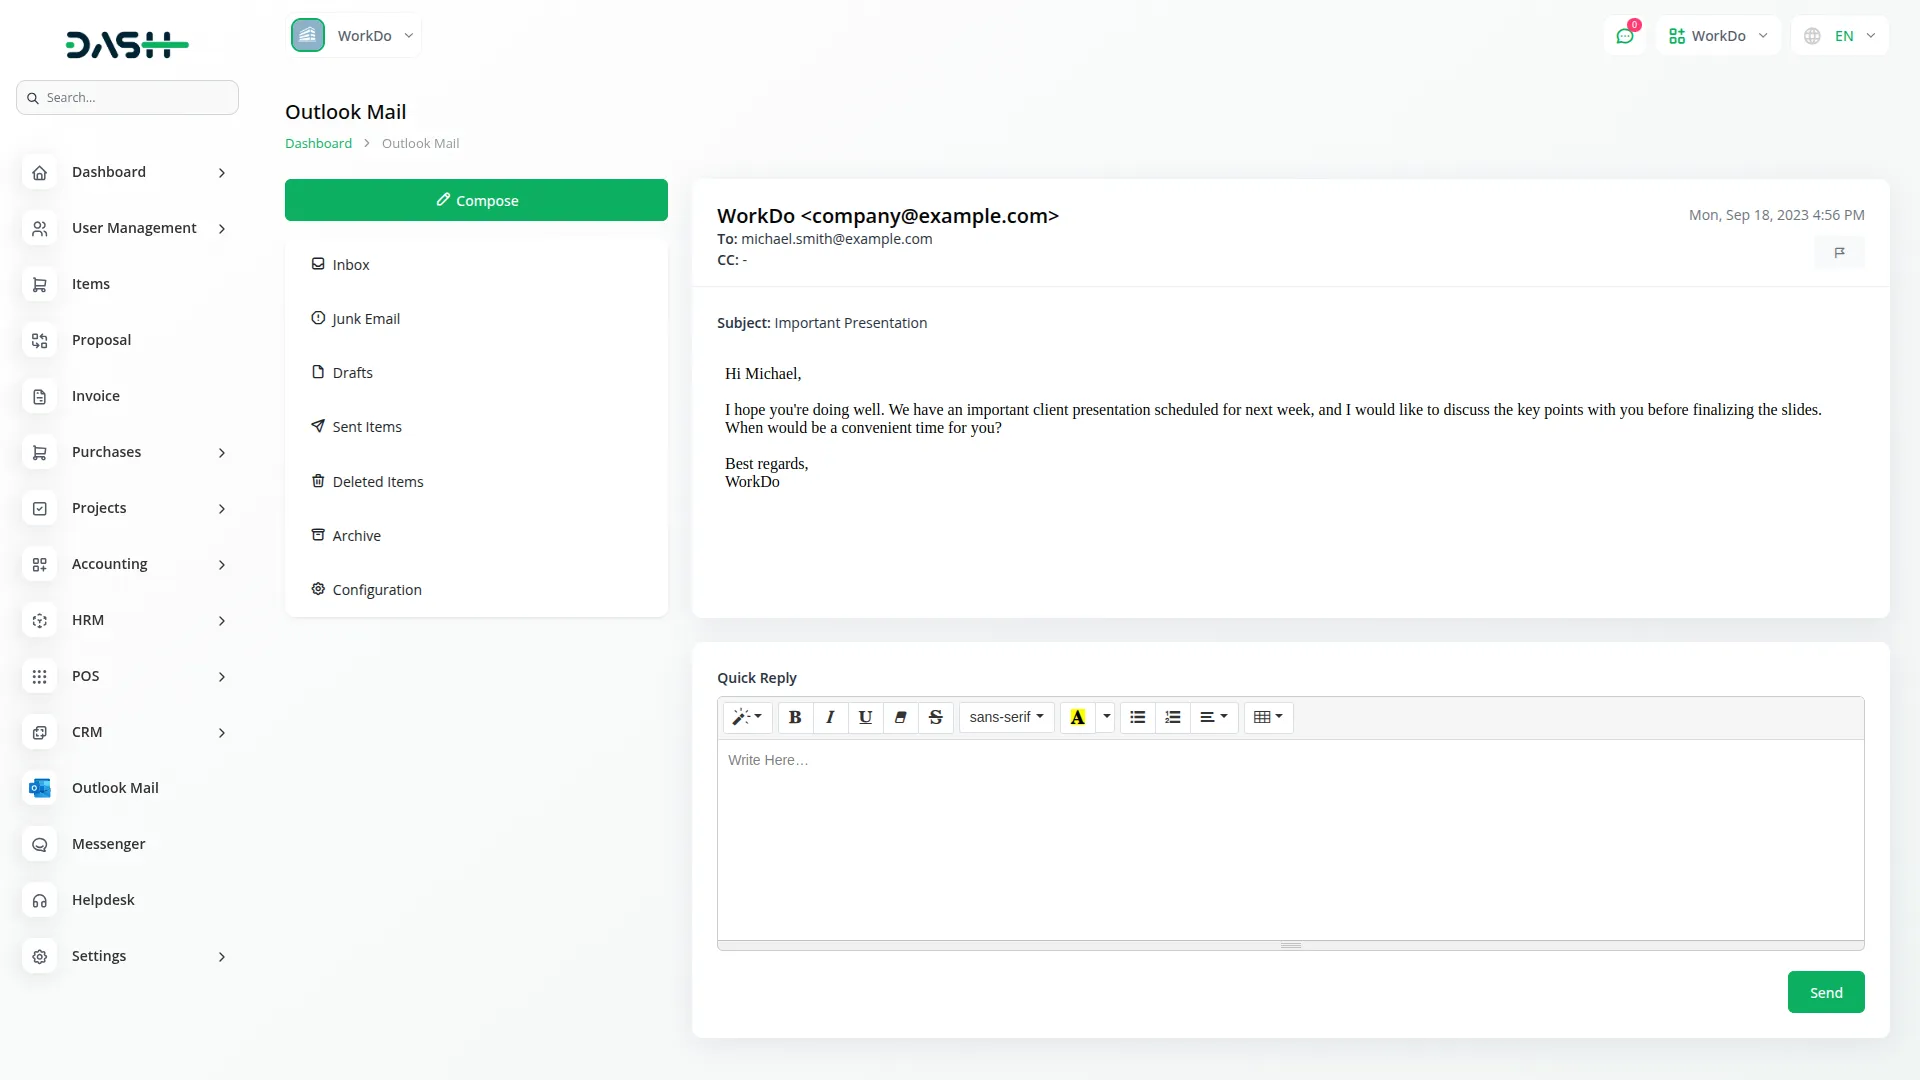Click the eraser formatting icon

pos(900,717)
